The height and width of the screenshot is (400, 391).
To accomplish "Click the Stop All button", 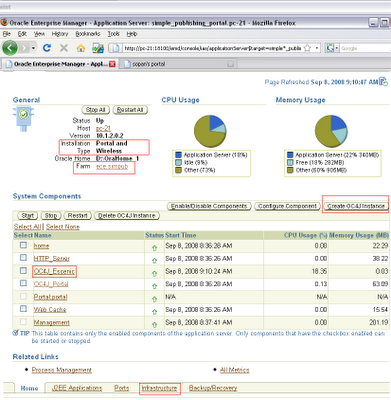I will tap(96, 110).
